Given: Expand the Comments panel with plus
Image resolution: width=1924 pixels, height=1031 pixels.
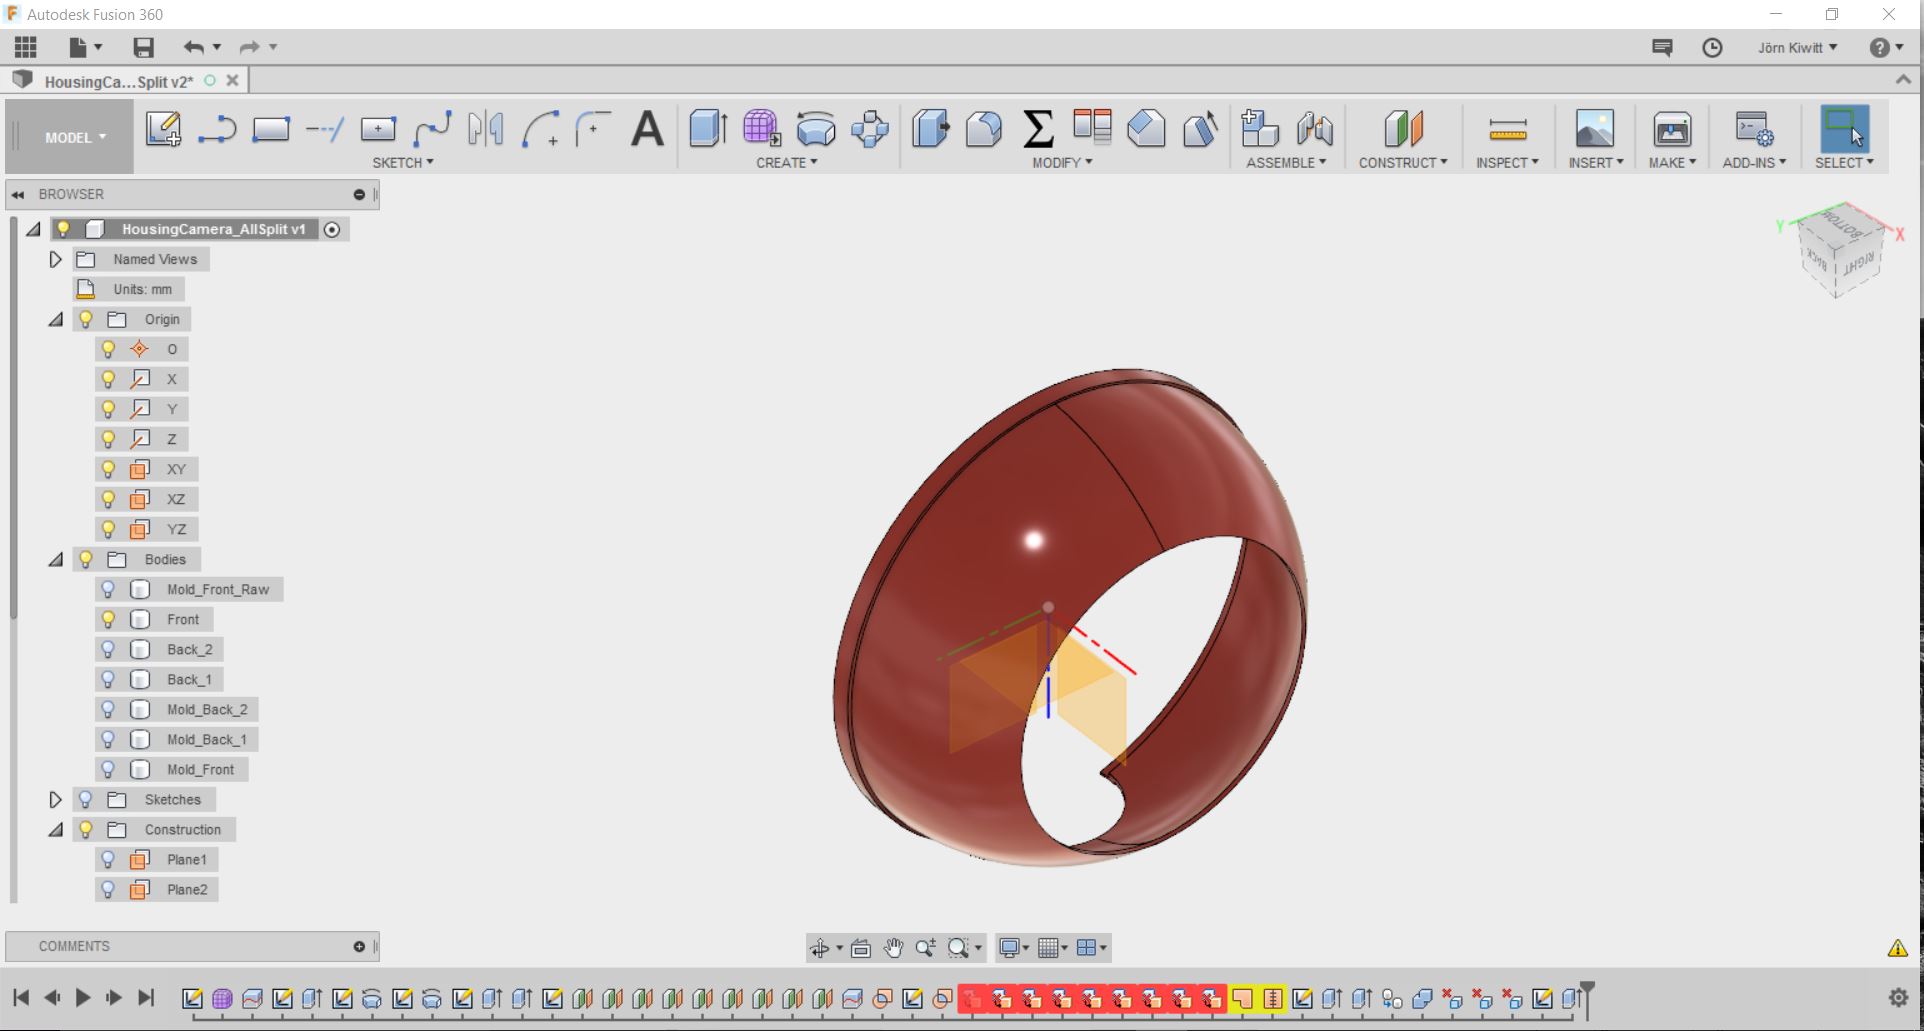Looking at the screenshot, I should click(x=359, y=946).
